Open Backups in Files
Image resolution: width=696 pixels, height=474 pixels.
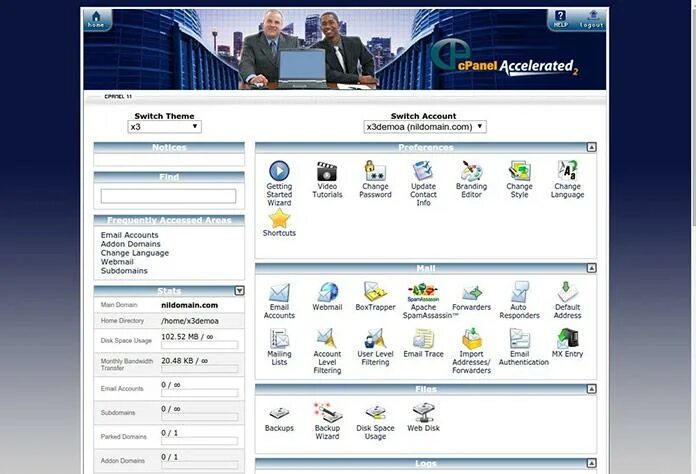279,418
